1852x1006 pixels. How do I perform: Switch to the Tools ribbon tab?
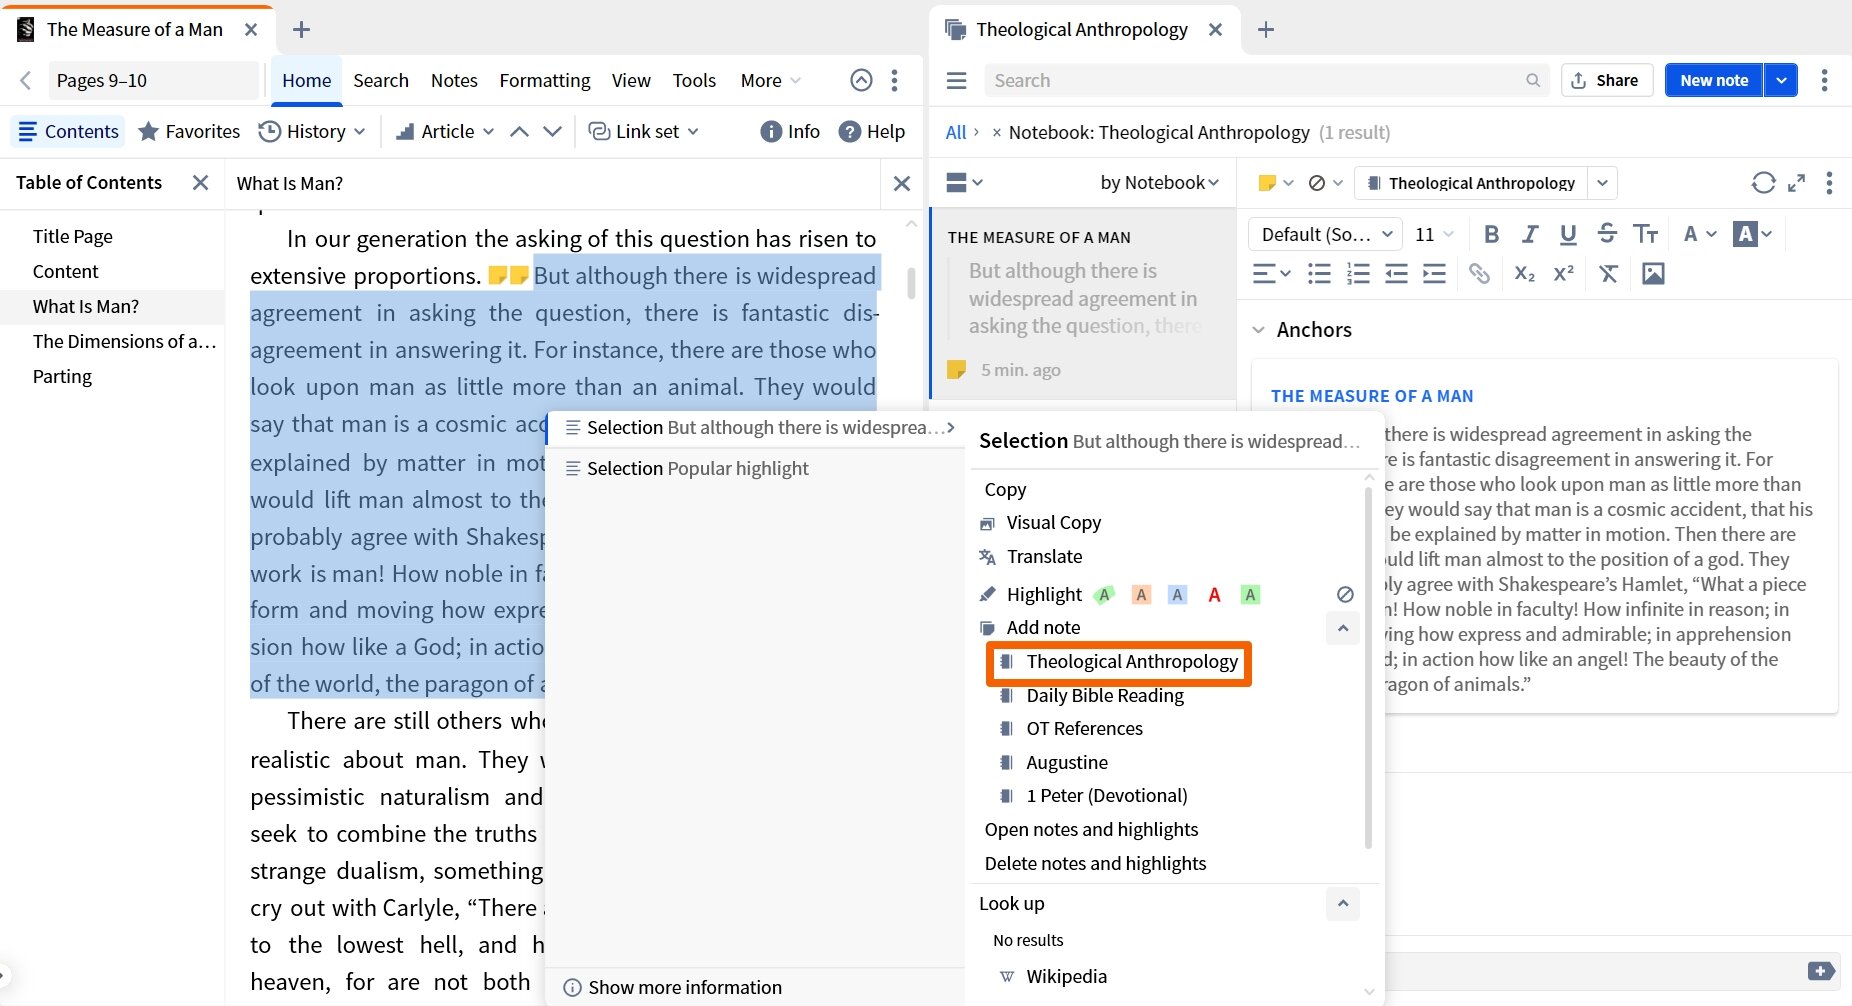(694, 81)
